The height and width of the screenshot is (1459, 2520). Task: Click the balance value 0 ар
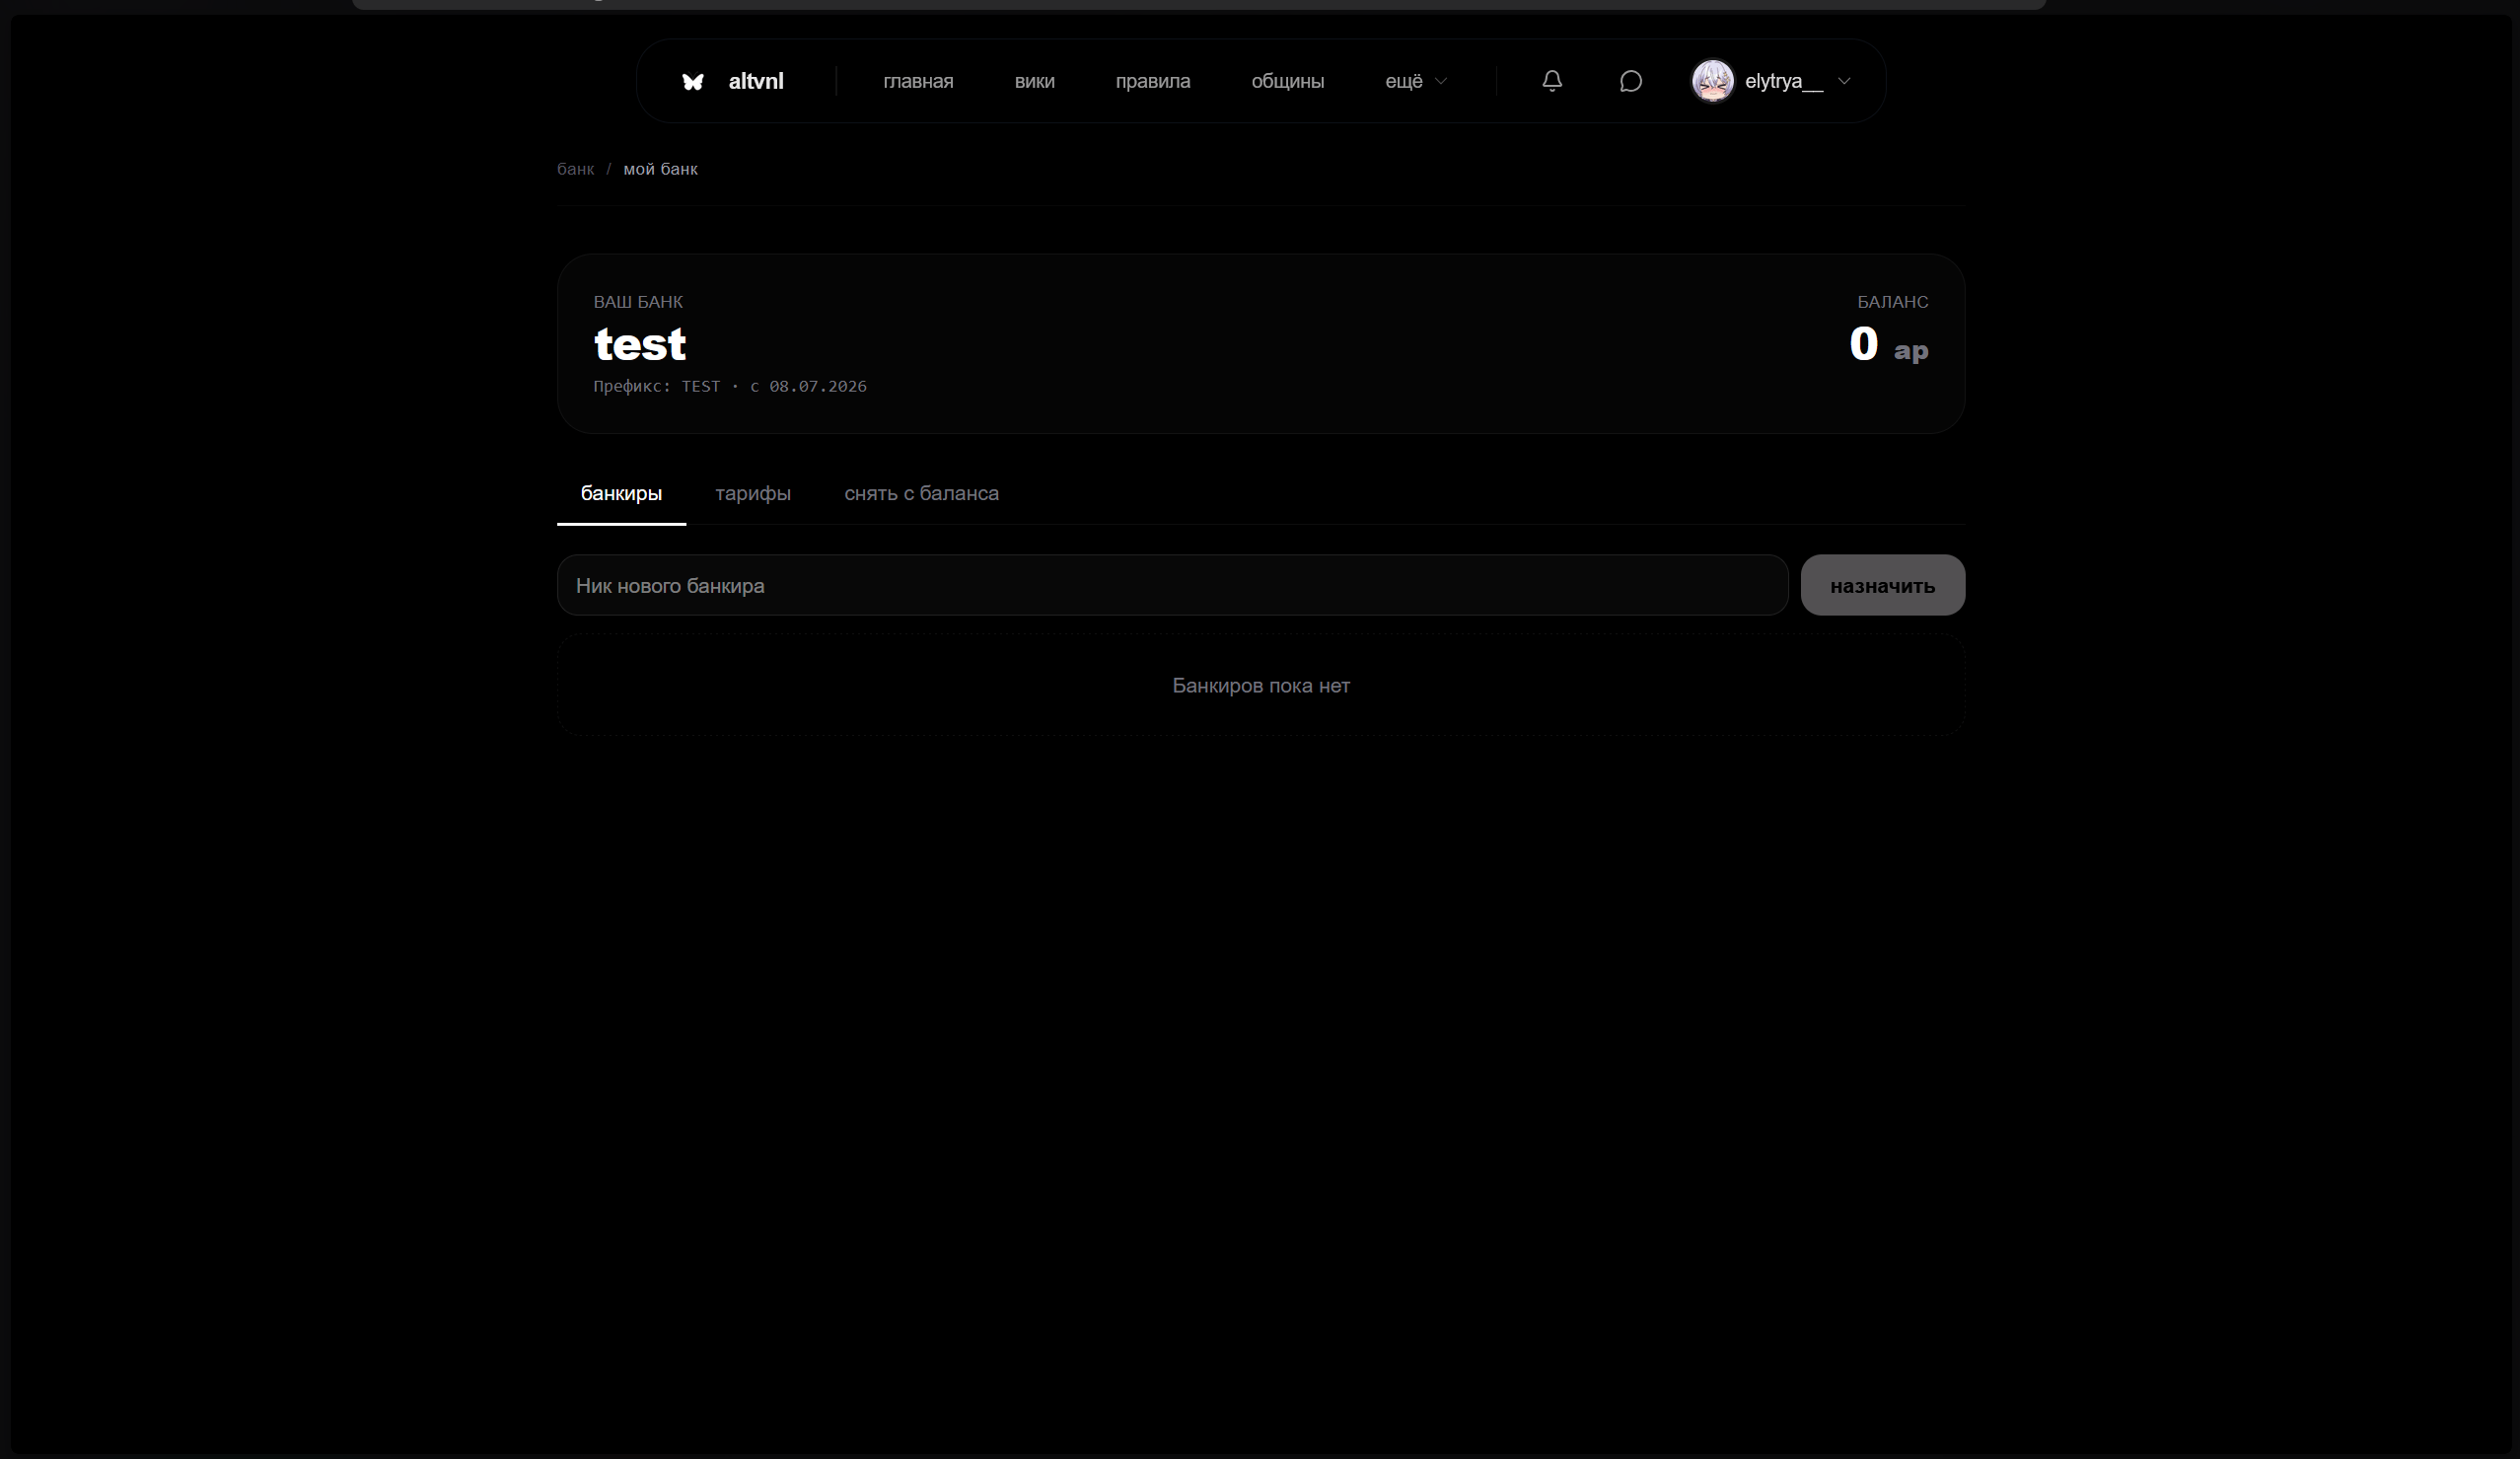pos(1888,345)
